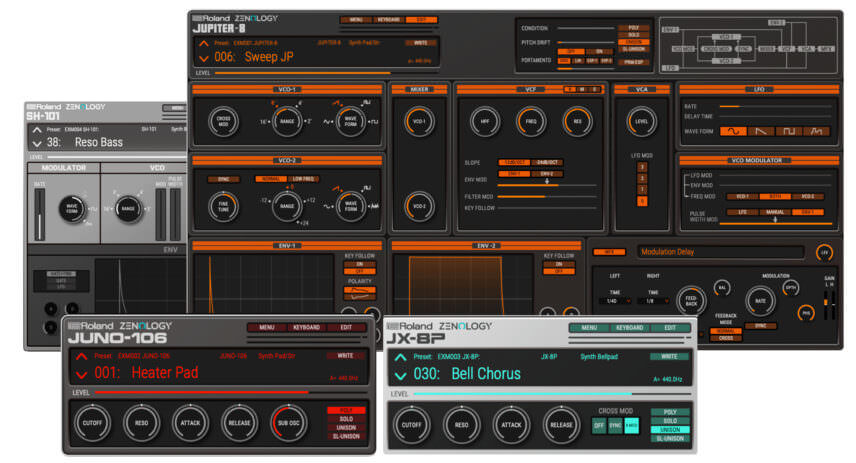Click the VCO-1 WAVE FORM knob in JUPITER-8

(x=350, y=121)
